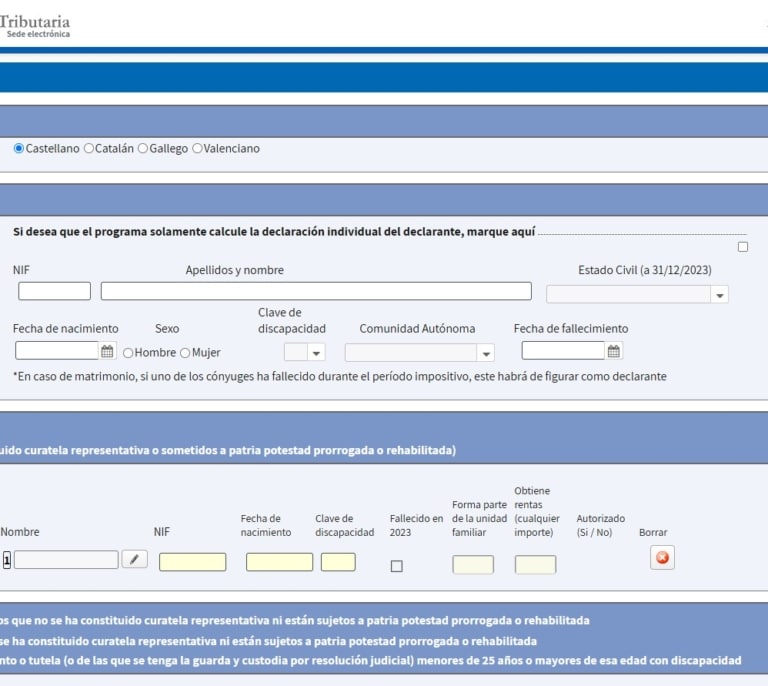
Task: Click row 1 Fecha de nacimiento field
Action: pos(279,562)
